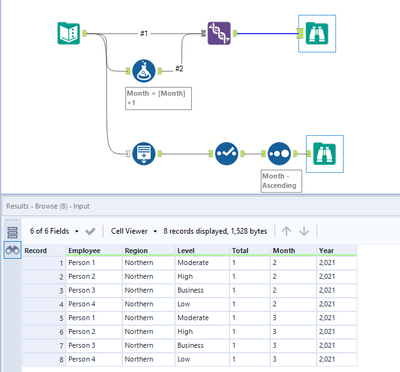
Task: Select Month value 2 in record 1
Action: tap(293, 263)
